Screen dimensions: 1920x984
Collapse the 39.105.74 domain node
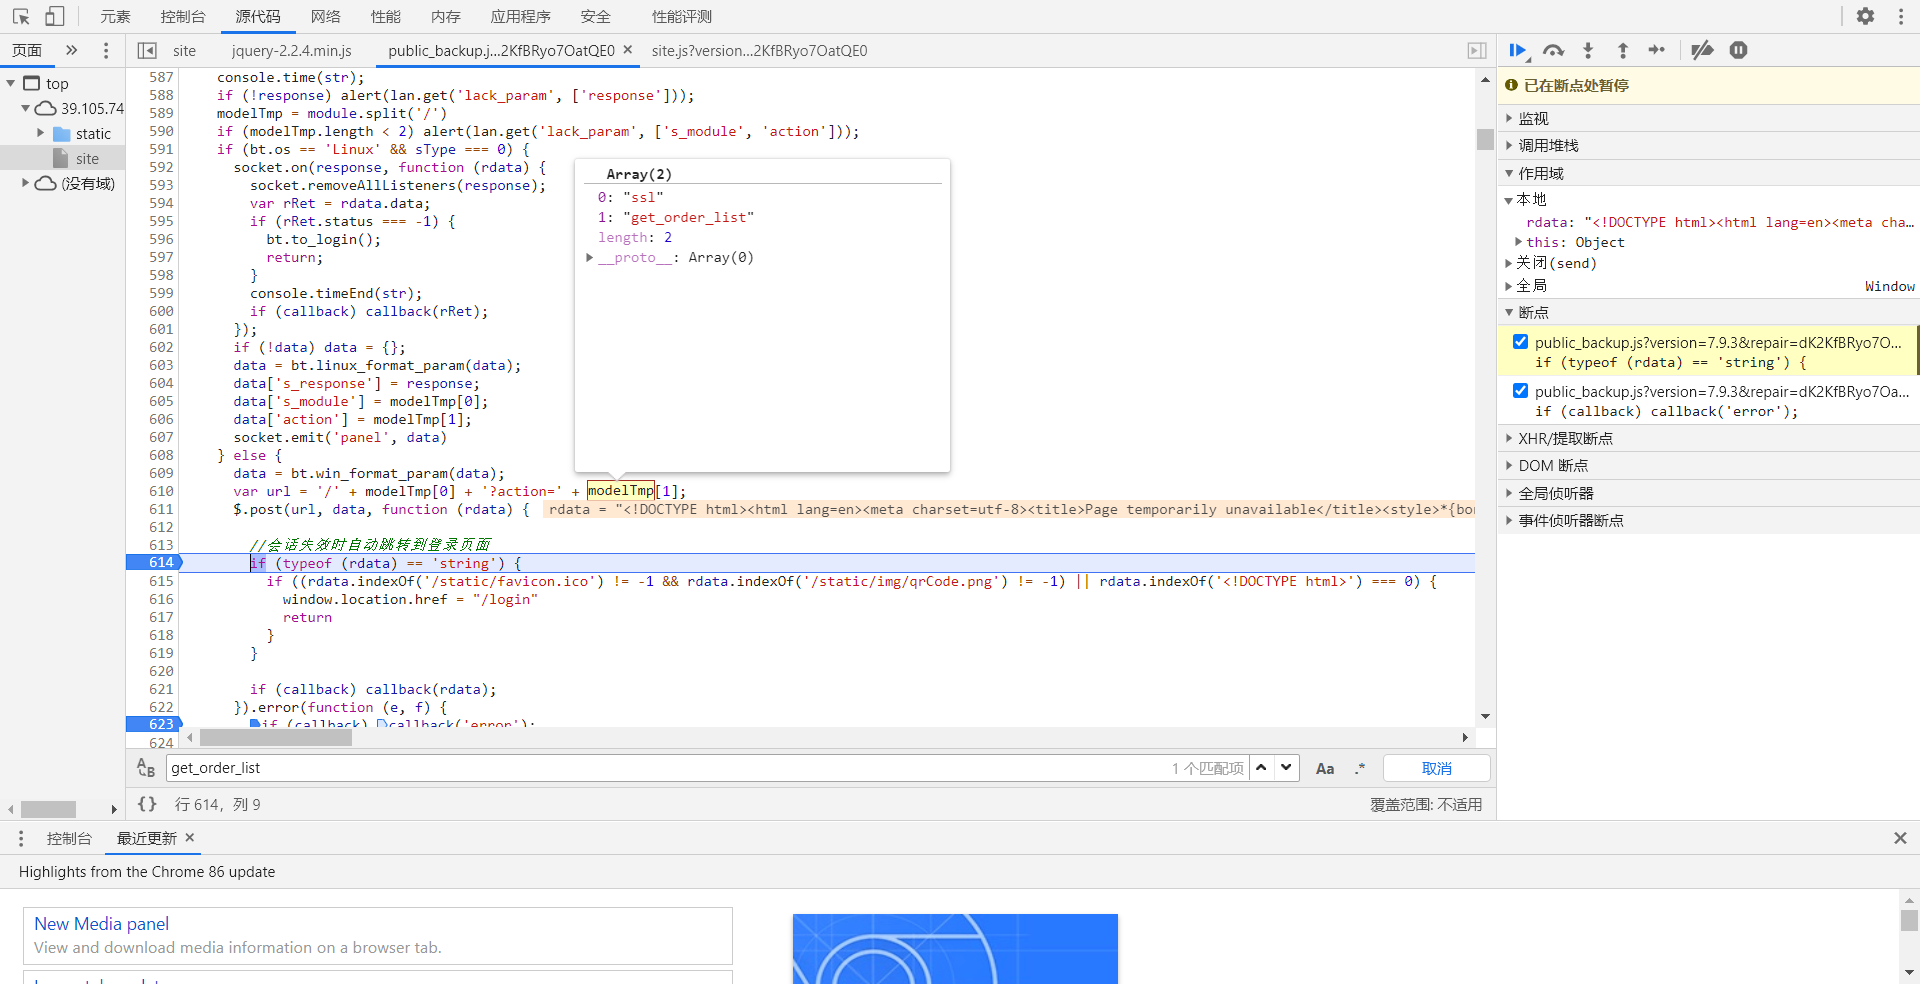pyautogui.click(x=26, y=108)
